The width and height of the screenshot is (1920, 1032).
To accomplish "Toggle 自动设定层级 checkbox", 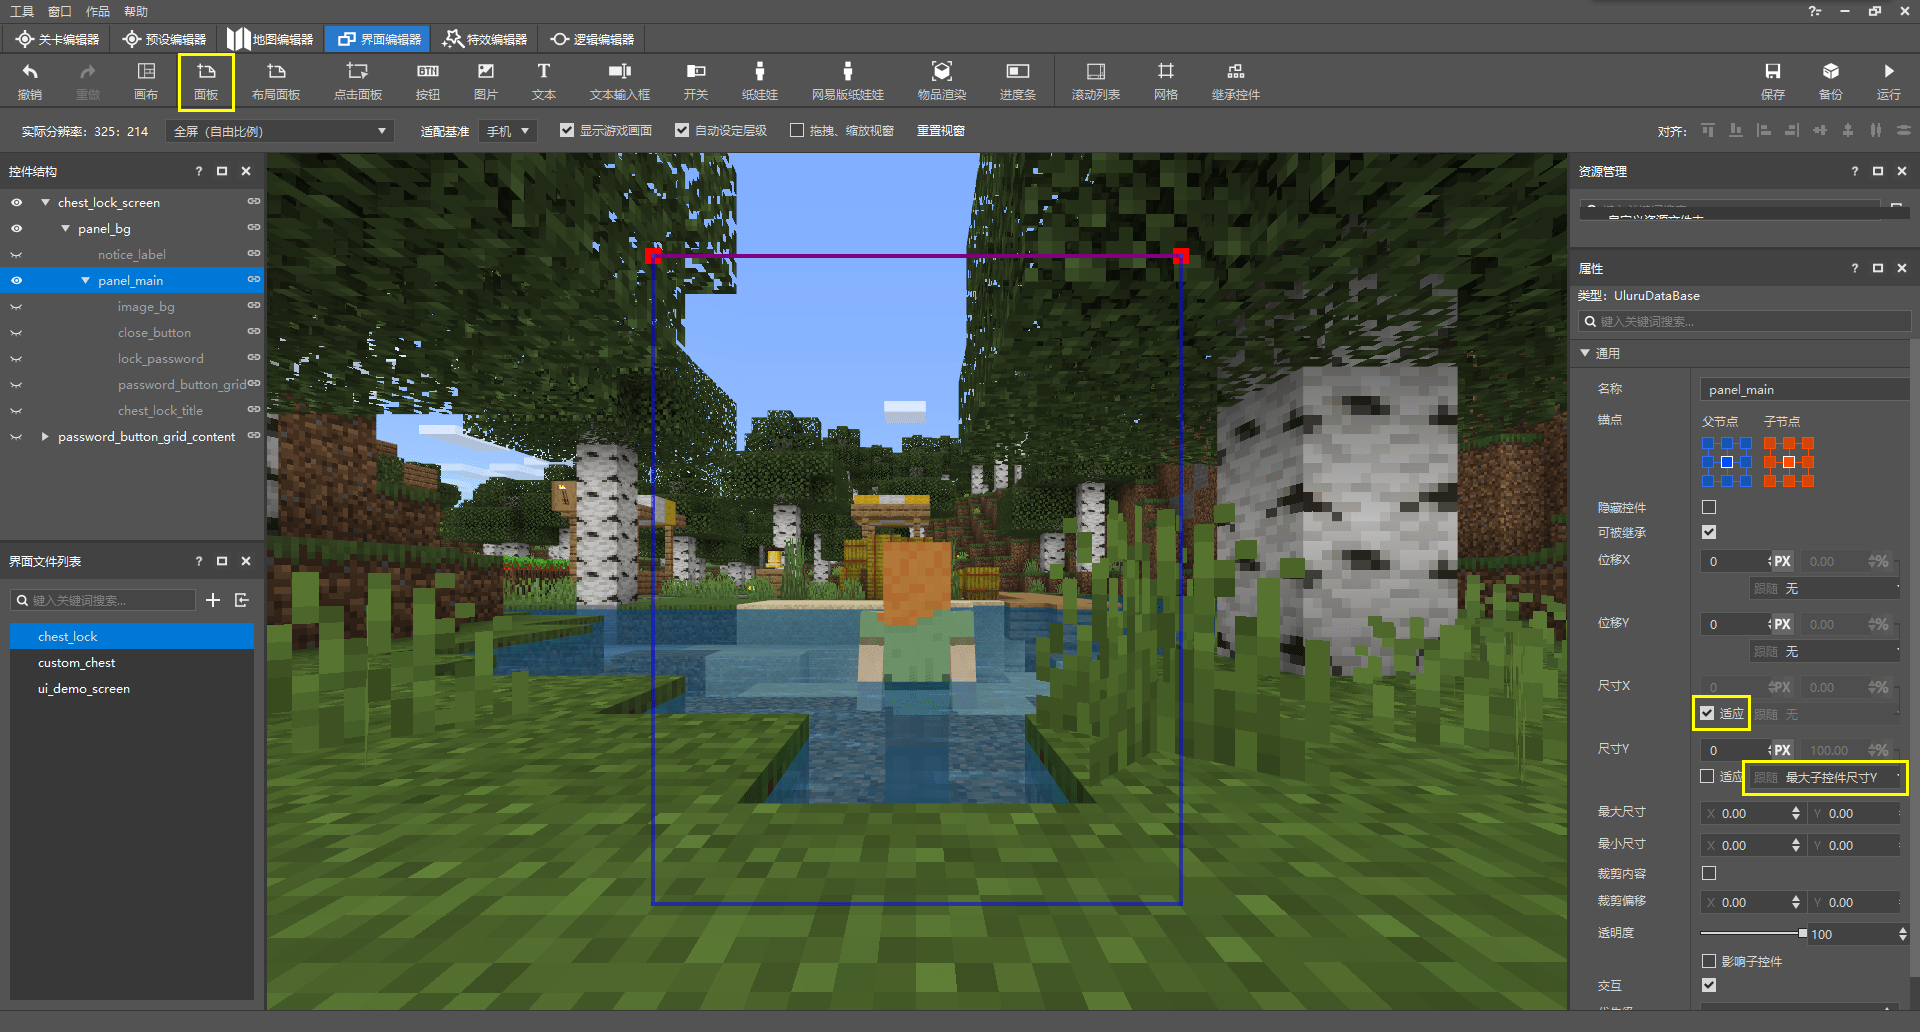I will 682,130.
